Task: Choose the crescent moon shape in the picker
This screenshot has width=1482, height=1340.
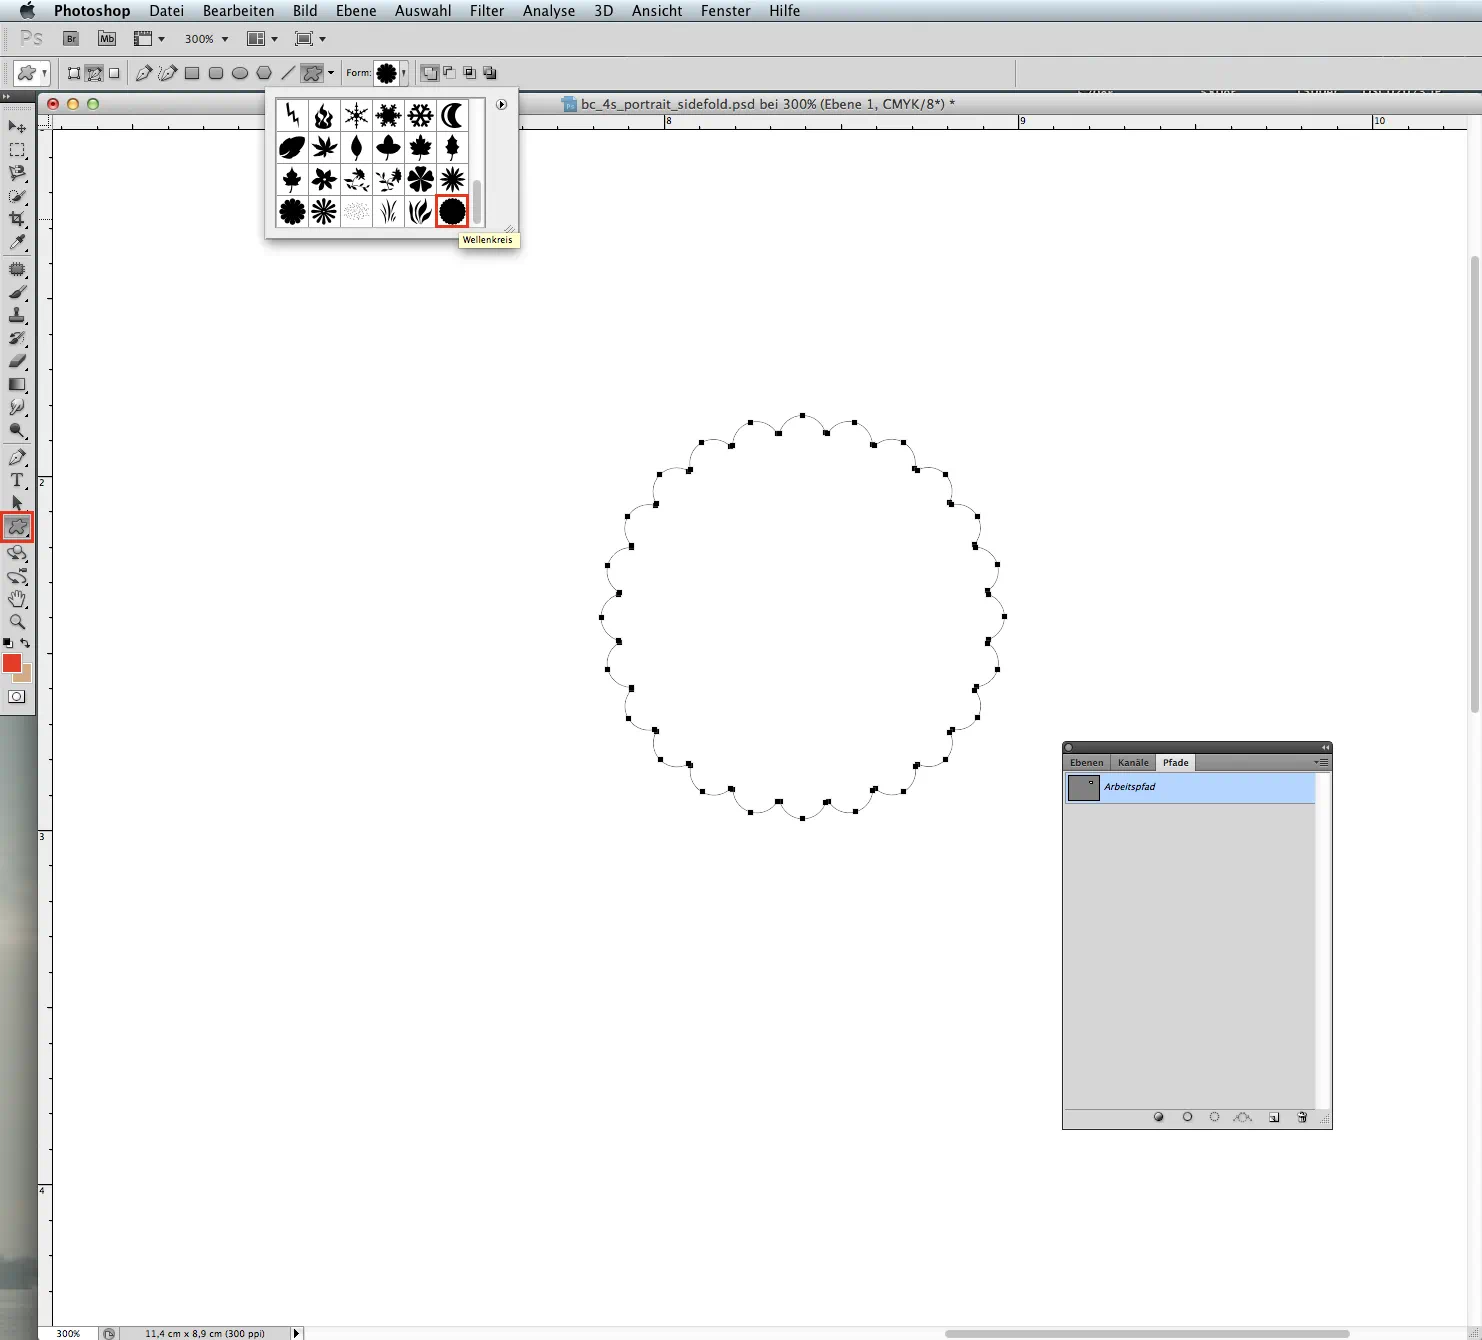Action: click(452, 116)
